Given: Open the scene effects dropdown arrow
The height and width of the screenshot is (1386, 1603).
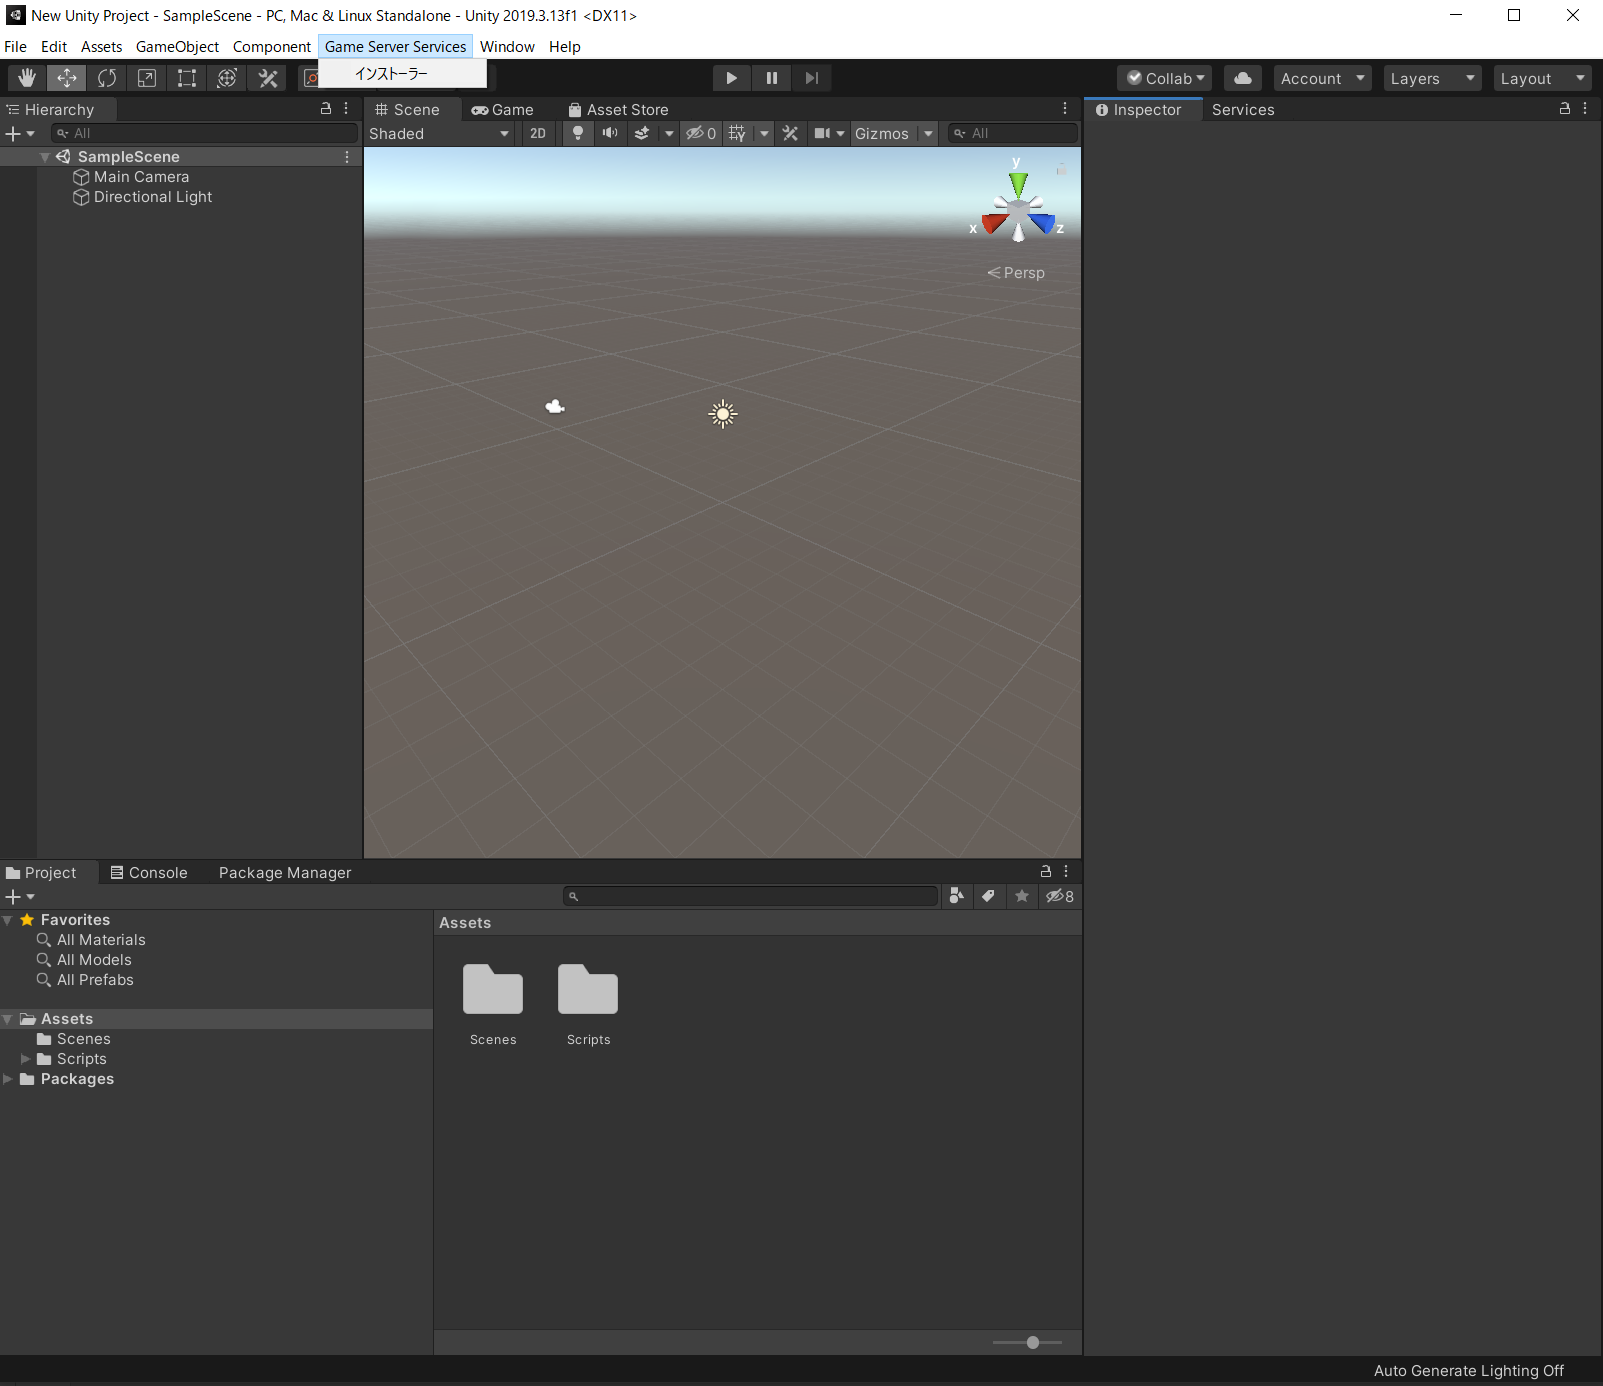Looking at the screenshot, I should click(668, 133).
